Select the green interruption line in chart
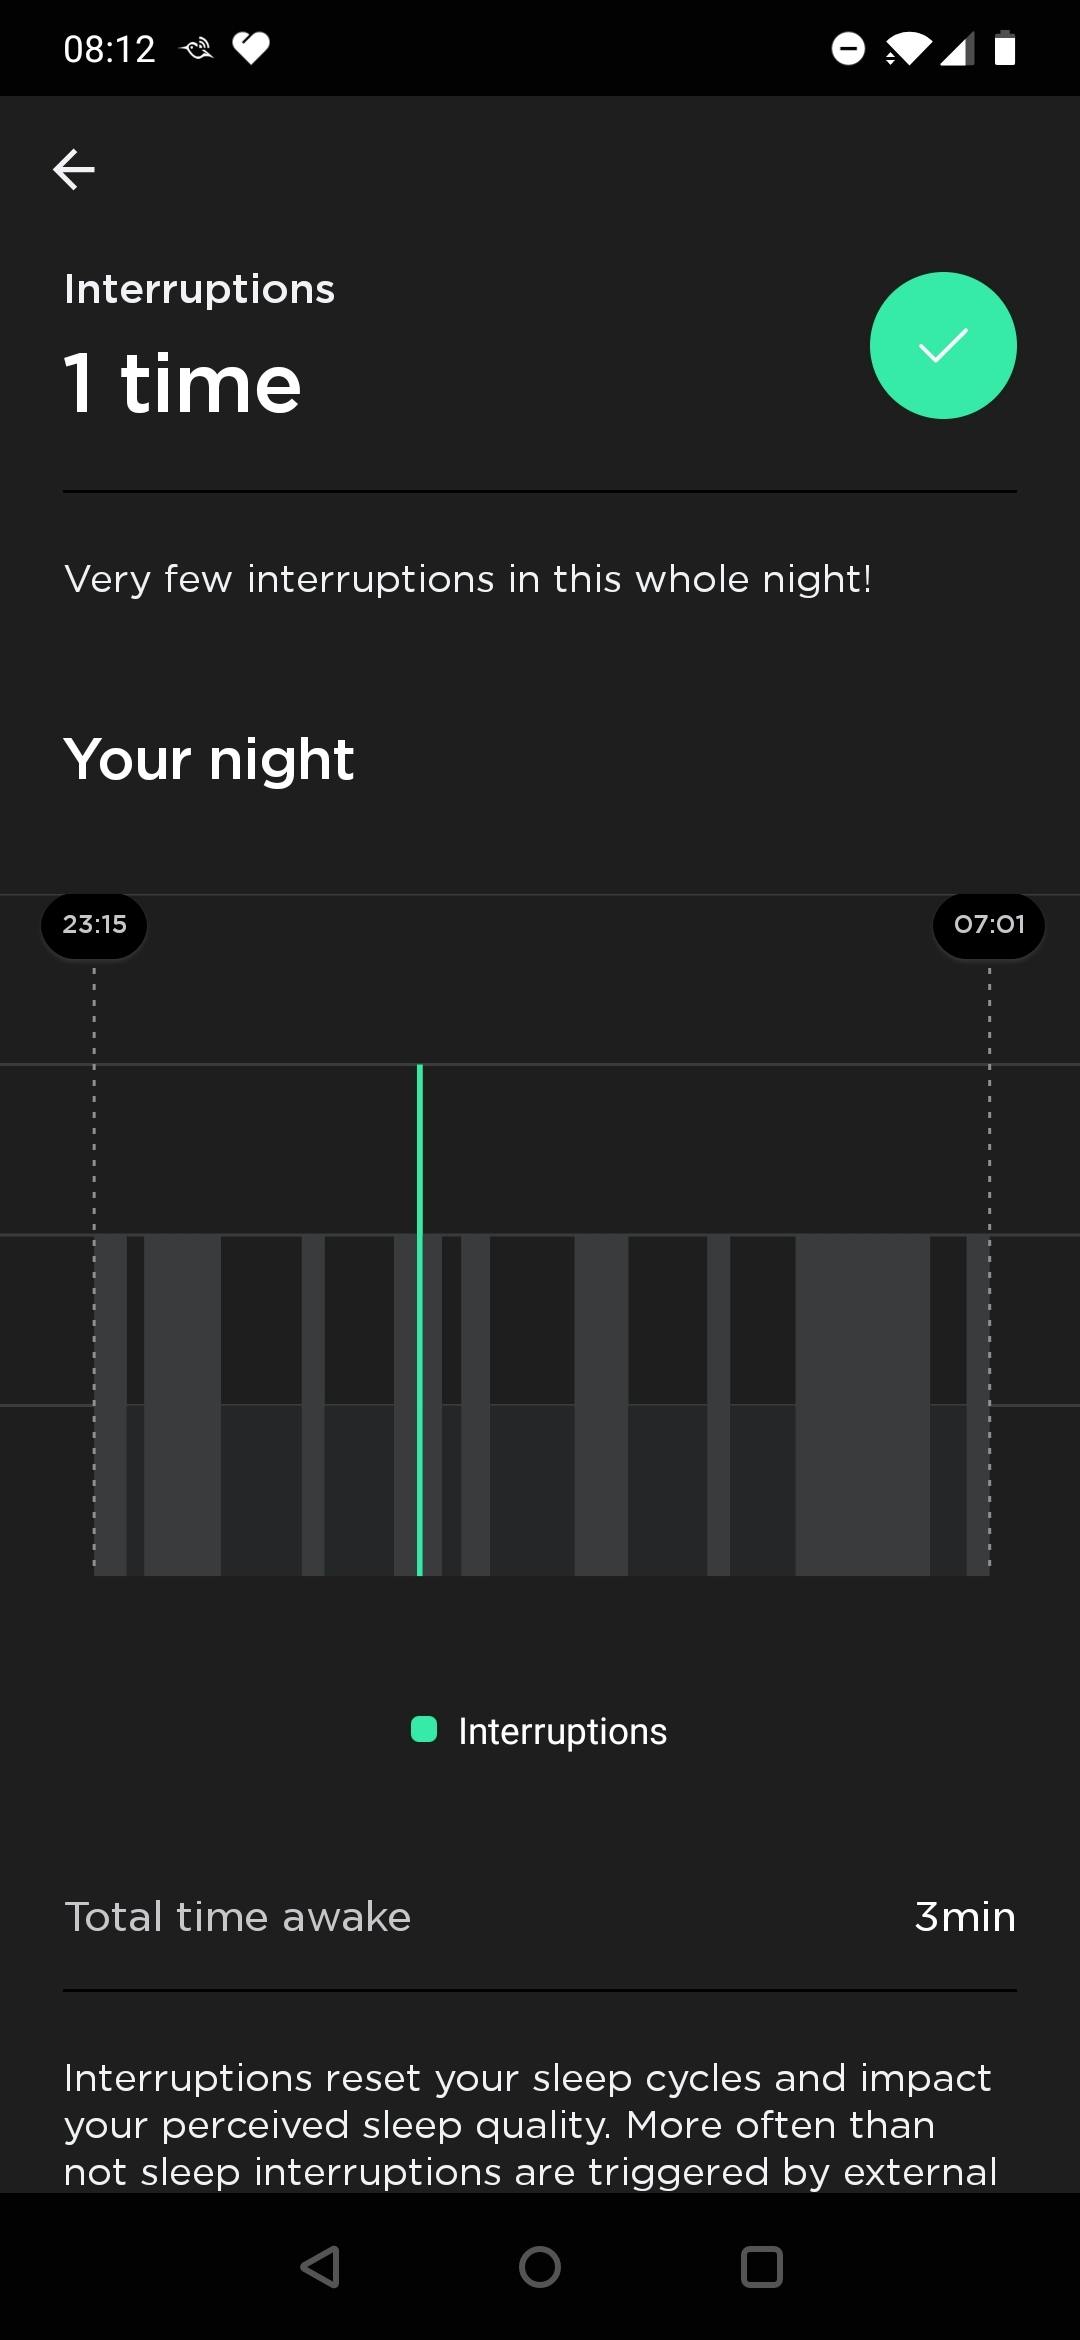The image size is (1080, 2340). 420,1320
